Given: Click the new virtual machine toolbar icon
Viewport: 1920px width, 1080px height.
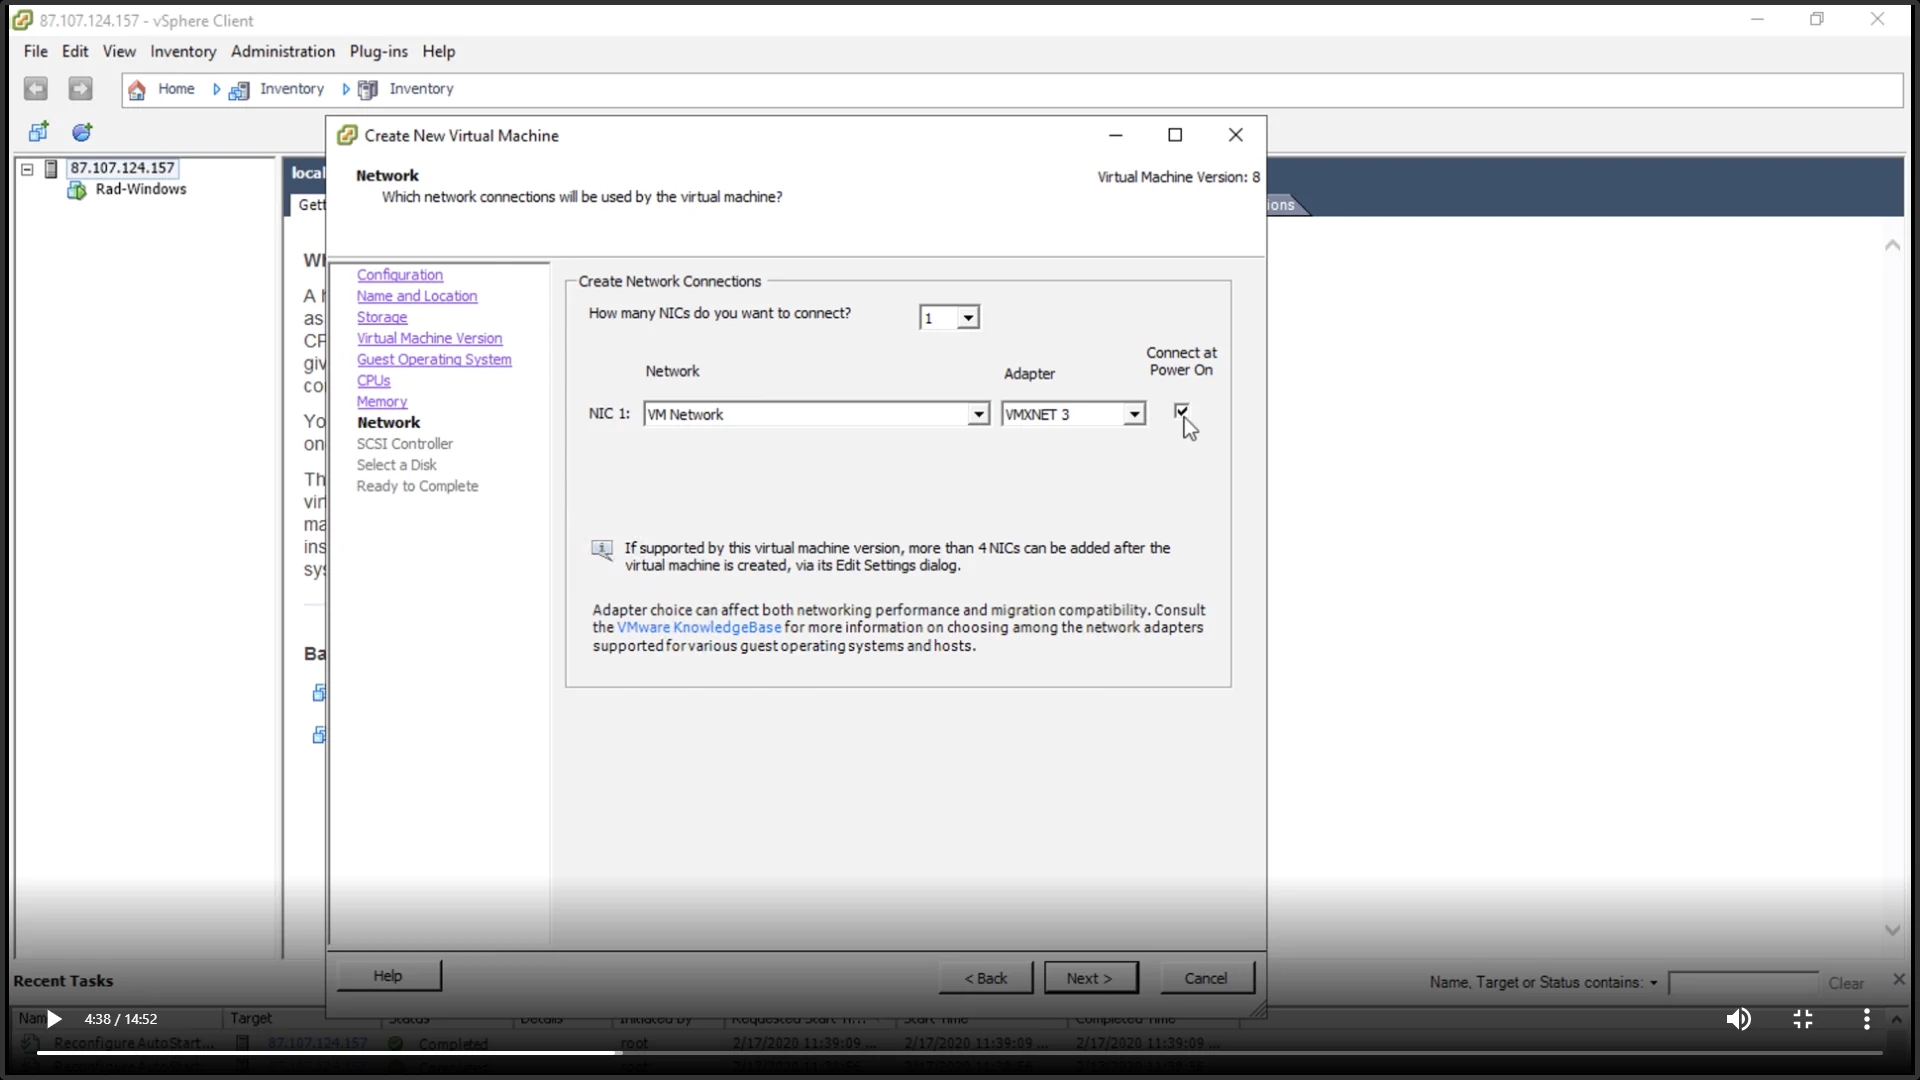Looking at the screenshot, I should pyautogui.click(x=39, y=132).
